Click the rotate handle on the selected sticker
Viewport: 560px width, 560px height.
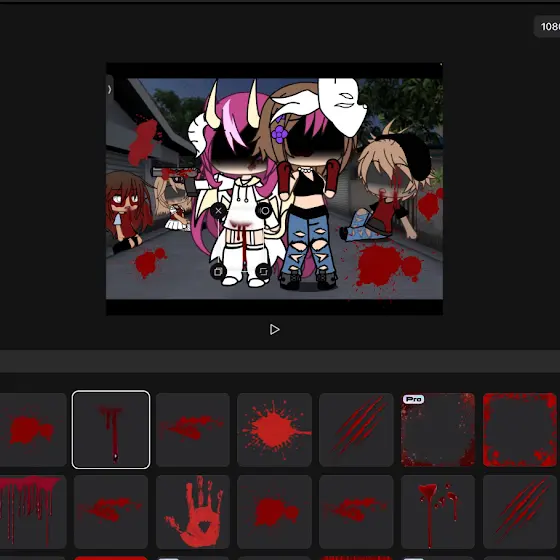[x=264, y=211]
